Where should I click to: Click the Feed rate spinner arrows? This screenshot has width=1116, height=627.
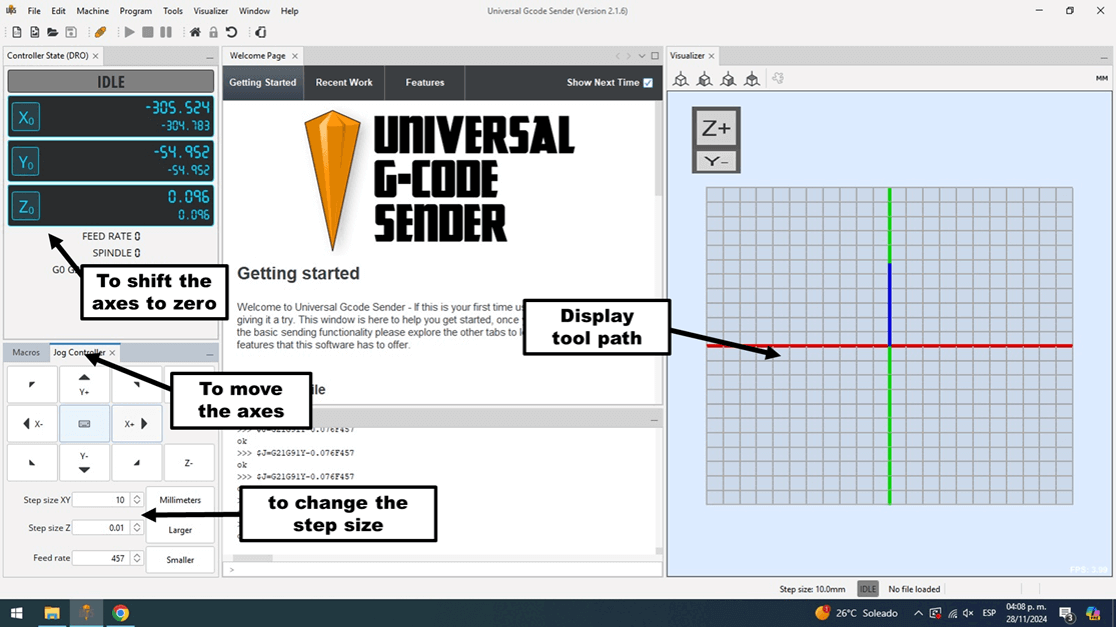pyautogui.click(x=137, y=558)
